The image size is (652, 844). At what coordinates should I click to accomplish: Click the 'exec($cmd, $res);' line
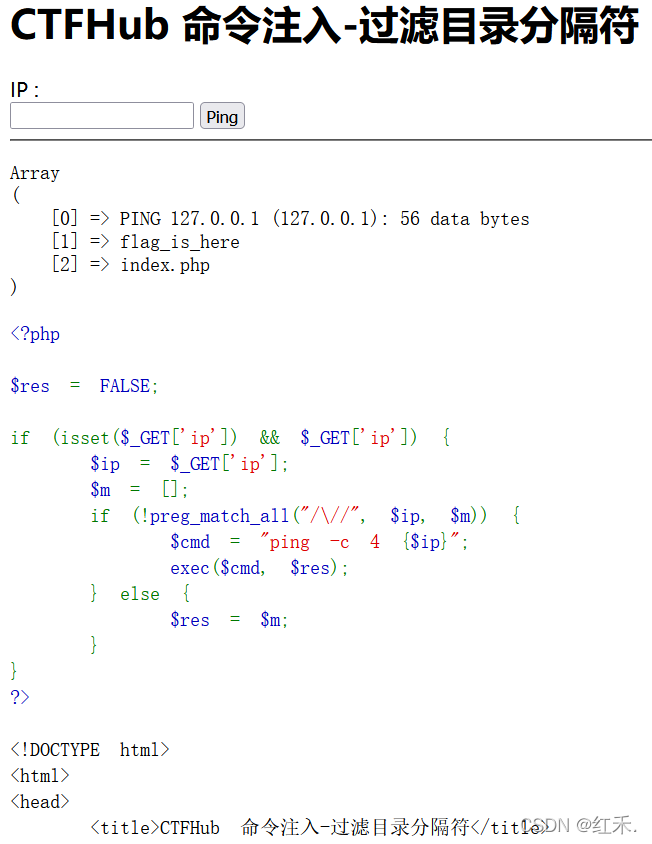[x=260, y=568]
